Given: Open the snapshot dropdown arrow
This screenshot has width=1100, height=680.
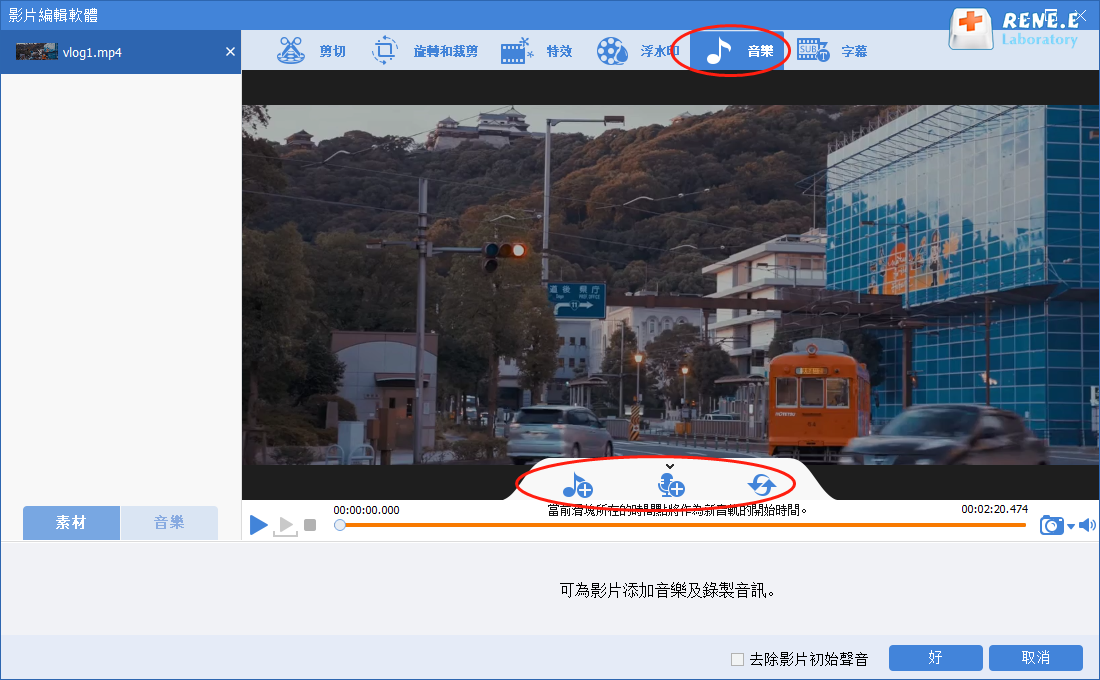Looking at the screenshot, I should [x=1071, y=526].
